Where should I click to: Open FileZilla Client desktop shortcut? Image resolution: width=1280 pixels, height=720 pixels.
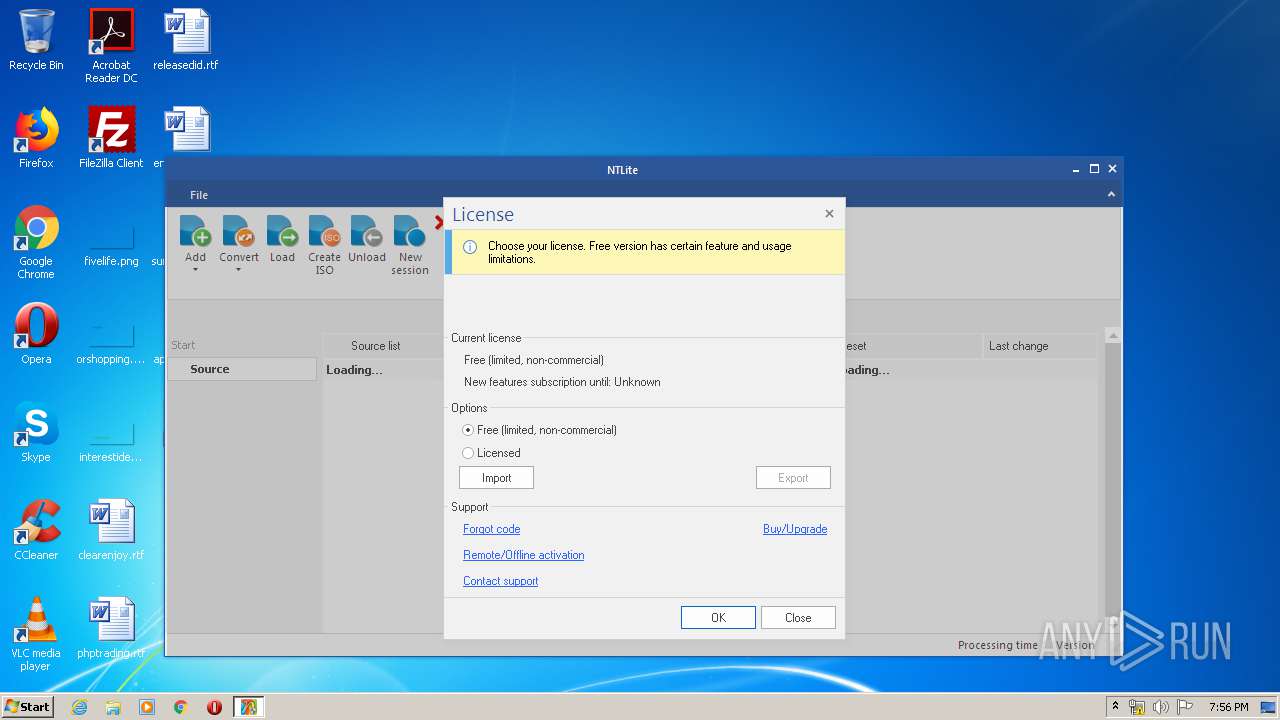tap(111, 138)
